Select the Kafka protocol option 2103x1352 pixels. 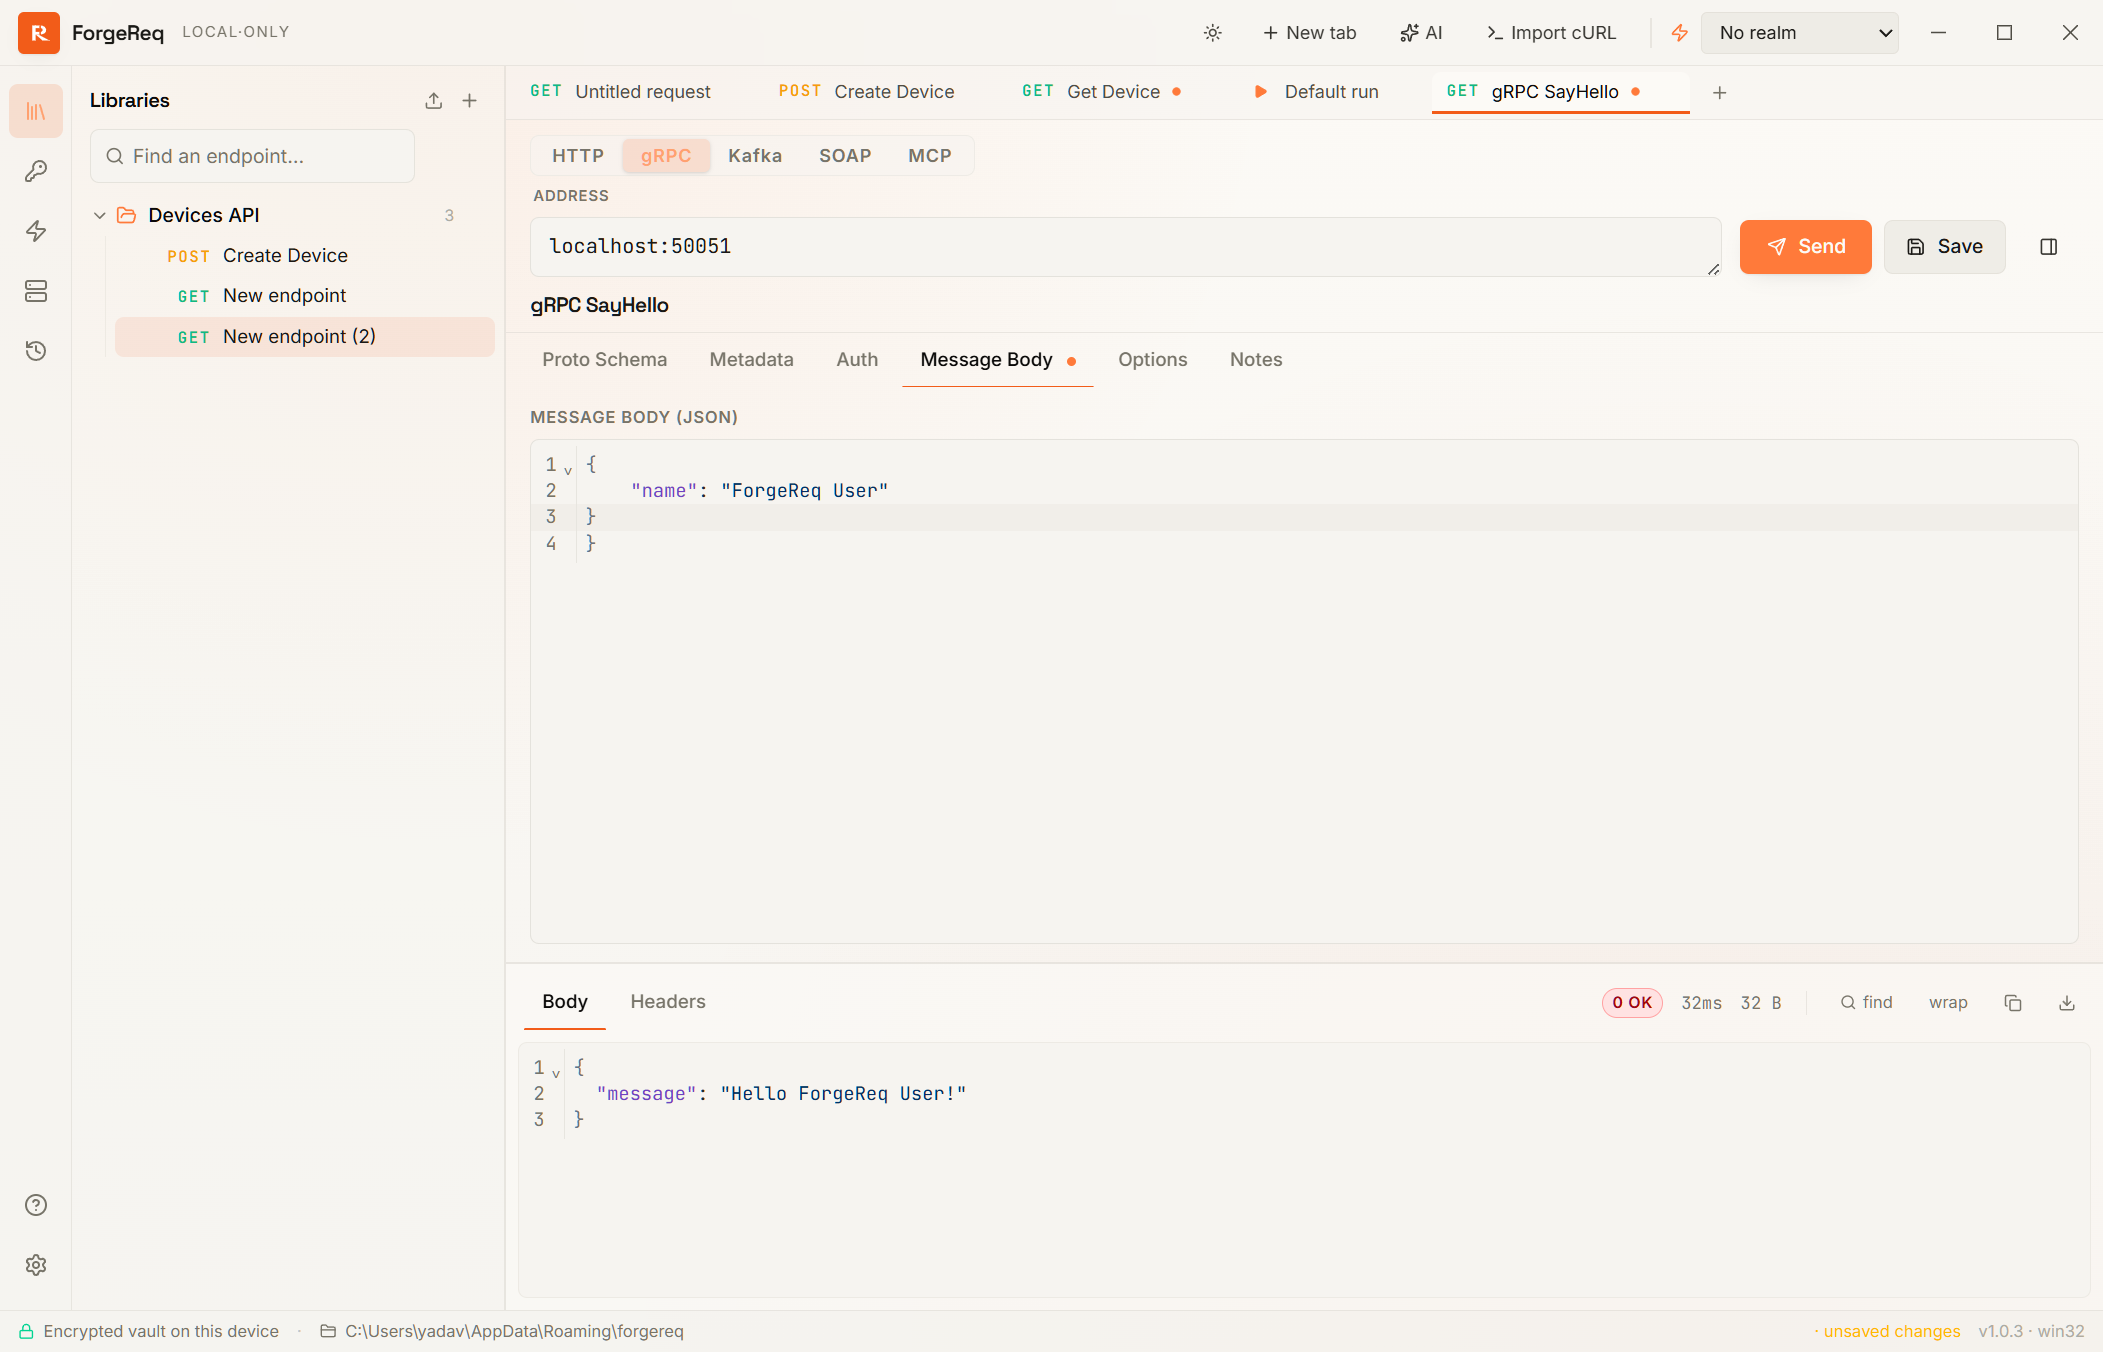(755, 156)
